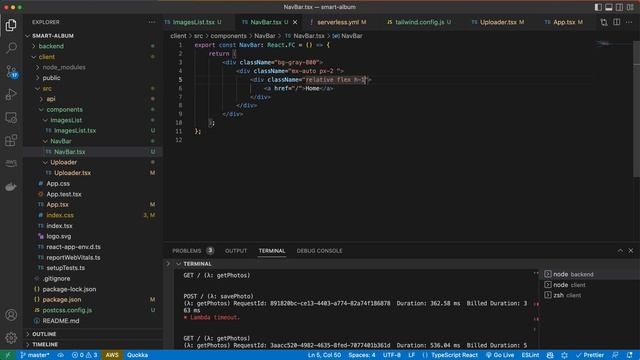Open Remote Explorer view icon
The image size is (640, 360).
11,118
